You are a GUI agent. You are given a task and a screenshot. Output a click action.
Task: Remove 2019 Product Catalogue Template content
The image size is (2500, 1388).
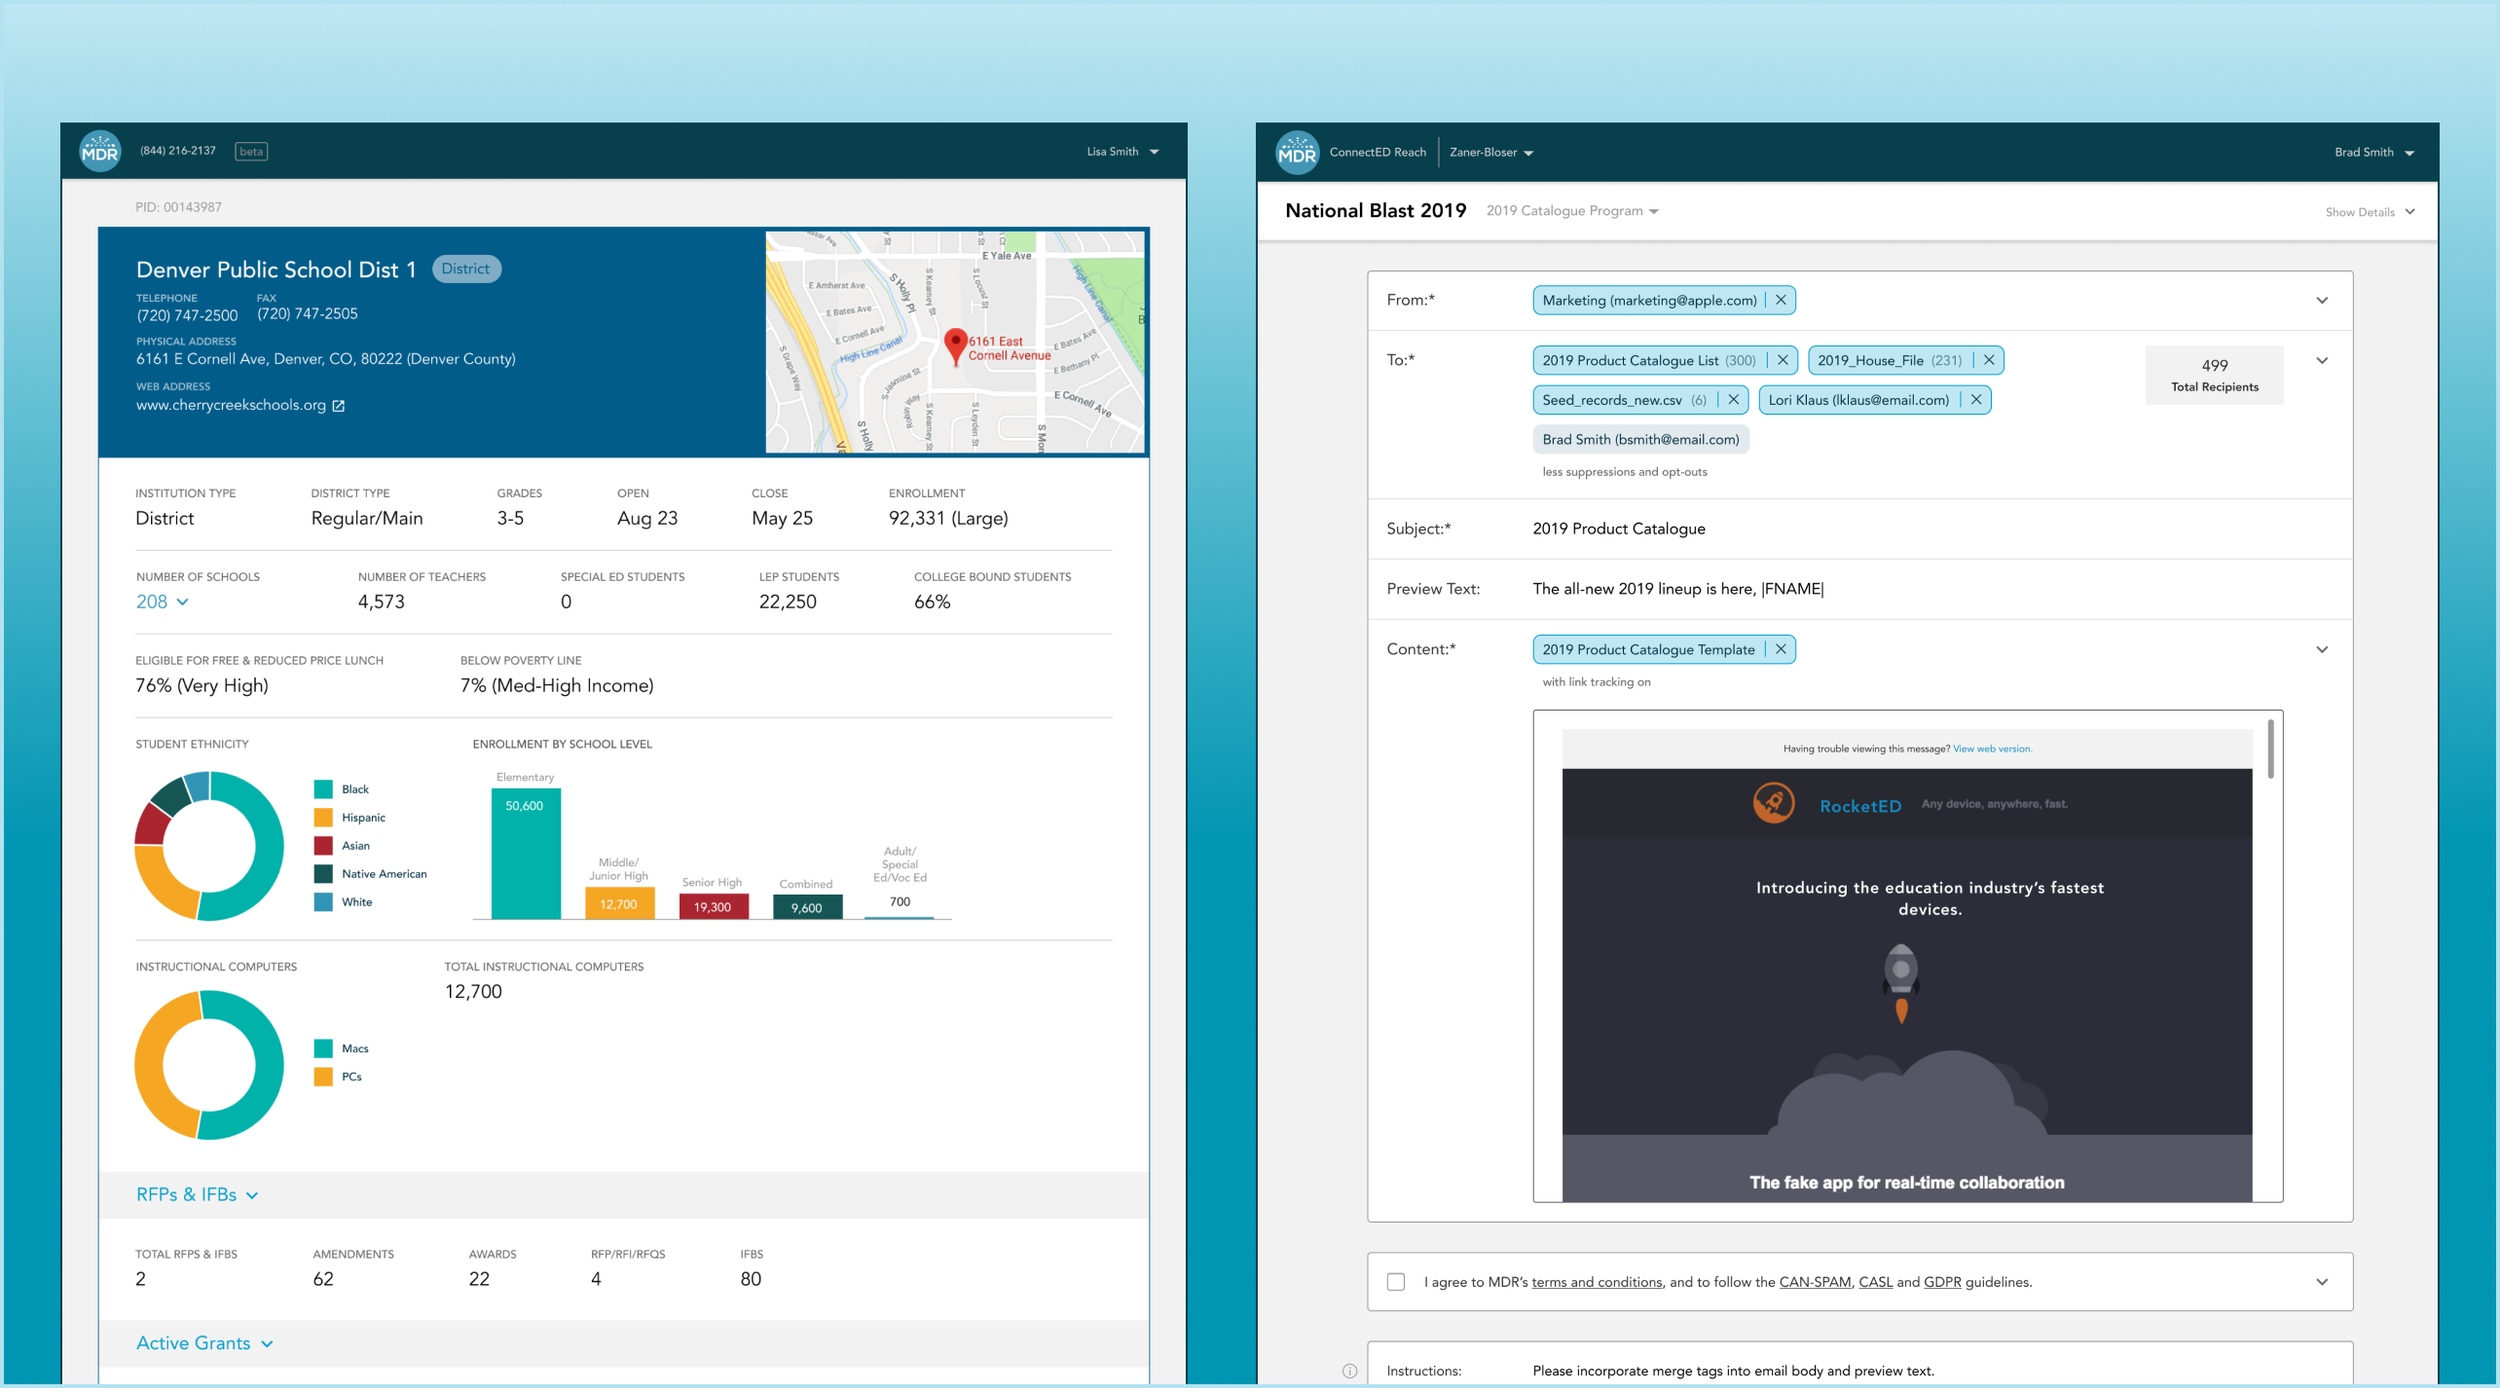pos(1781,650)
